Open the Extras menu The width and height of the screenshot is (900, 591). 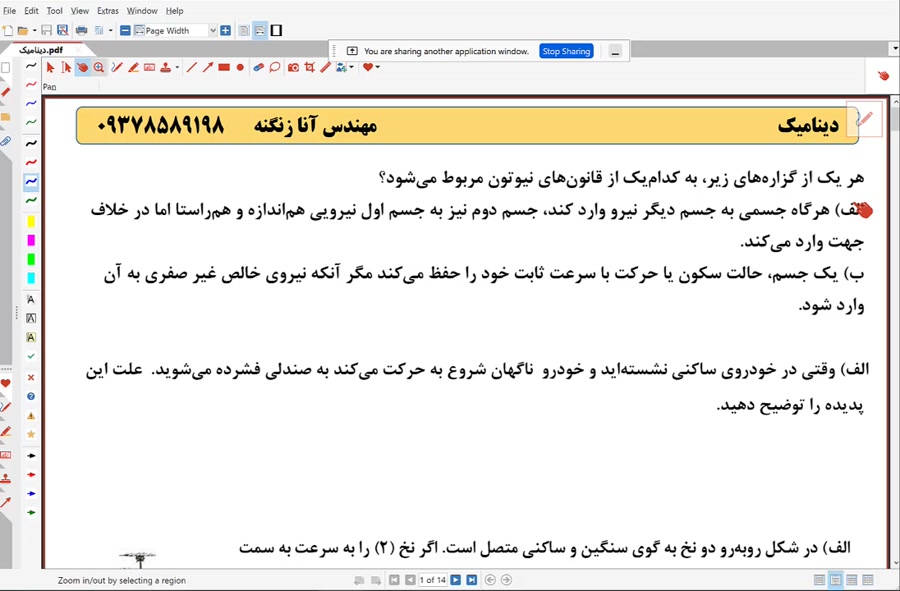pos(108,10)
